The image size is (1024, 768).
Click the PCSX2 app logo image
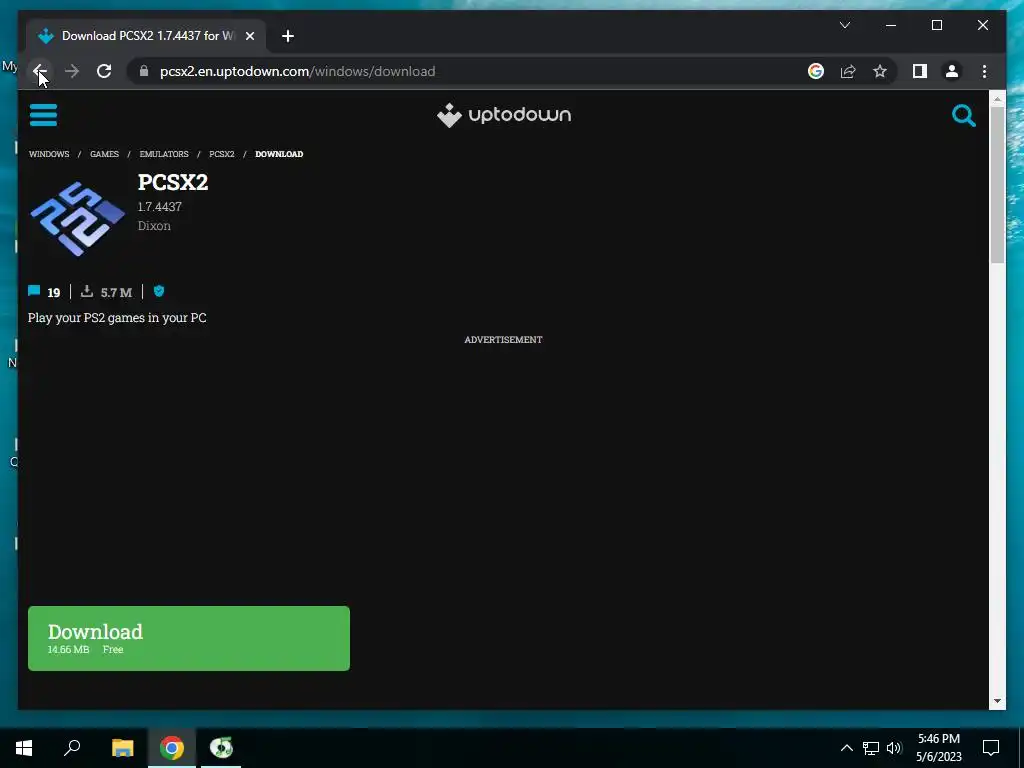point(77,219)
